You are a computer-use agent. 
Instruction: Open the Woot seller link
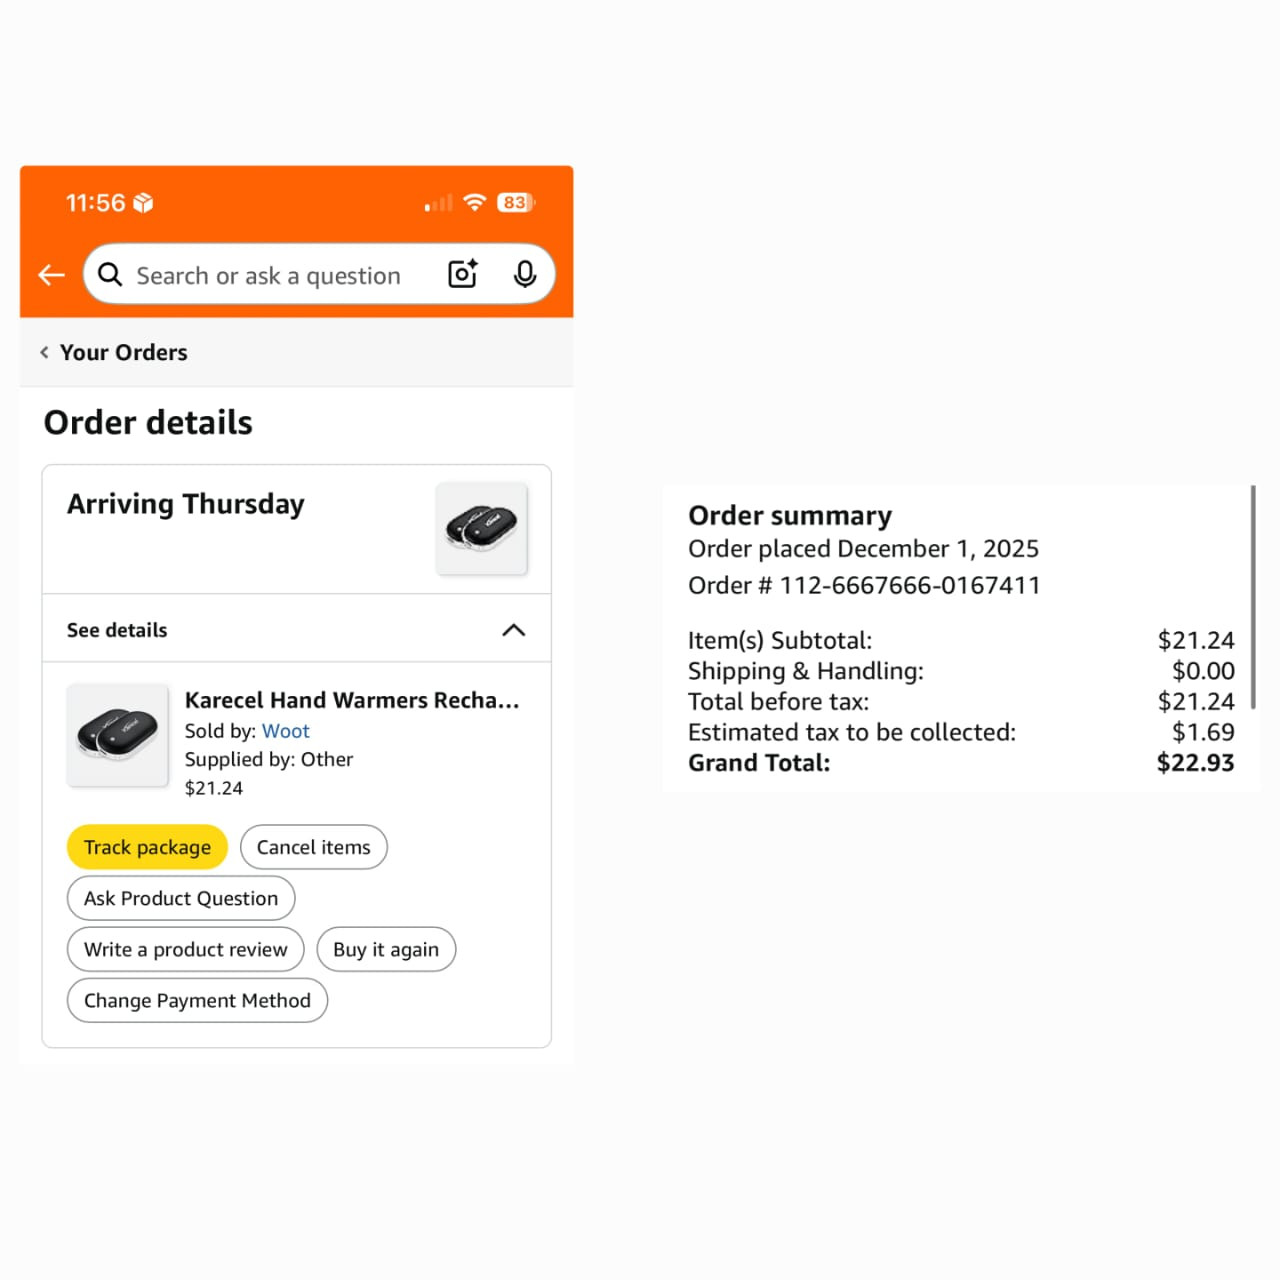pos(286,731)
